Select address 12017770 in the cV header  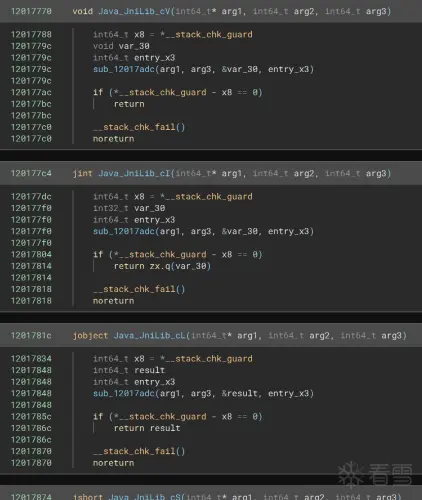point(31,11)
